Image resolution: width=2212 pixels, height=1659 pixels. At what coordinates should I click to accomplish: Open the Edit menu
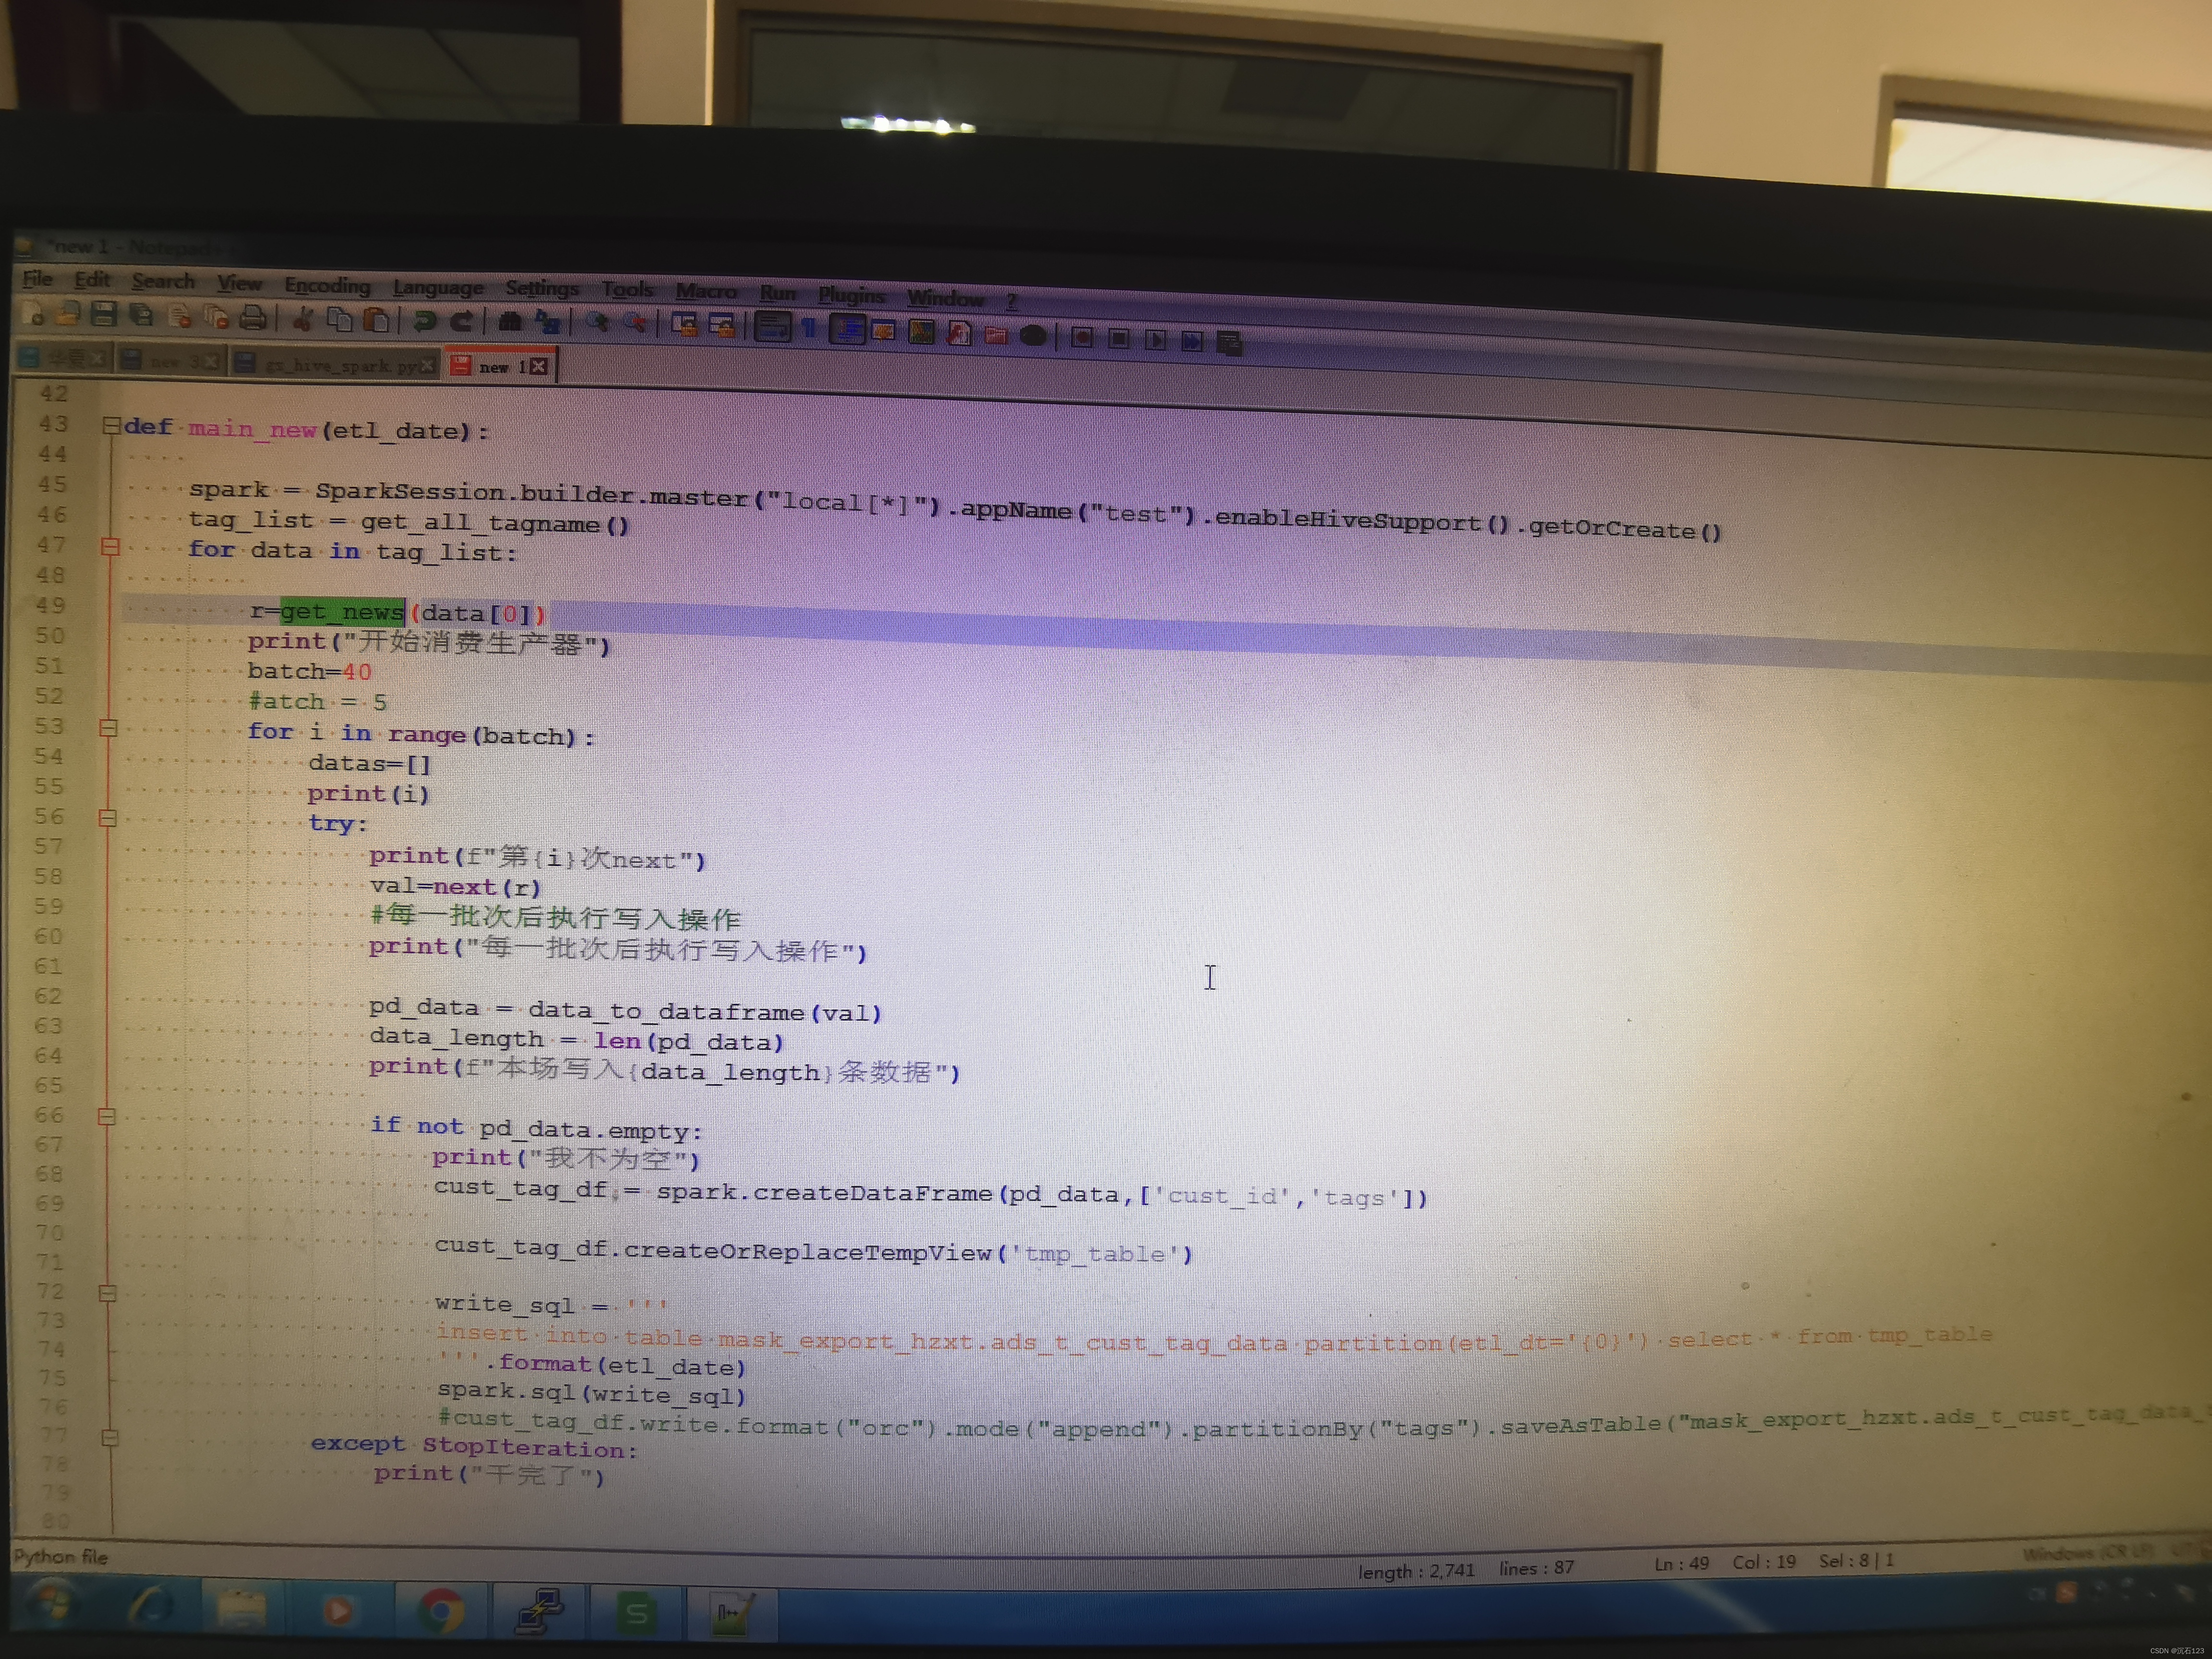(92, 280)
